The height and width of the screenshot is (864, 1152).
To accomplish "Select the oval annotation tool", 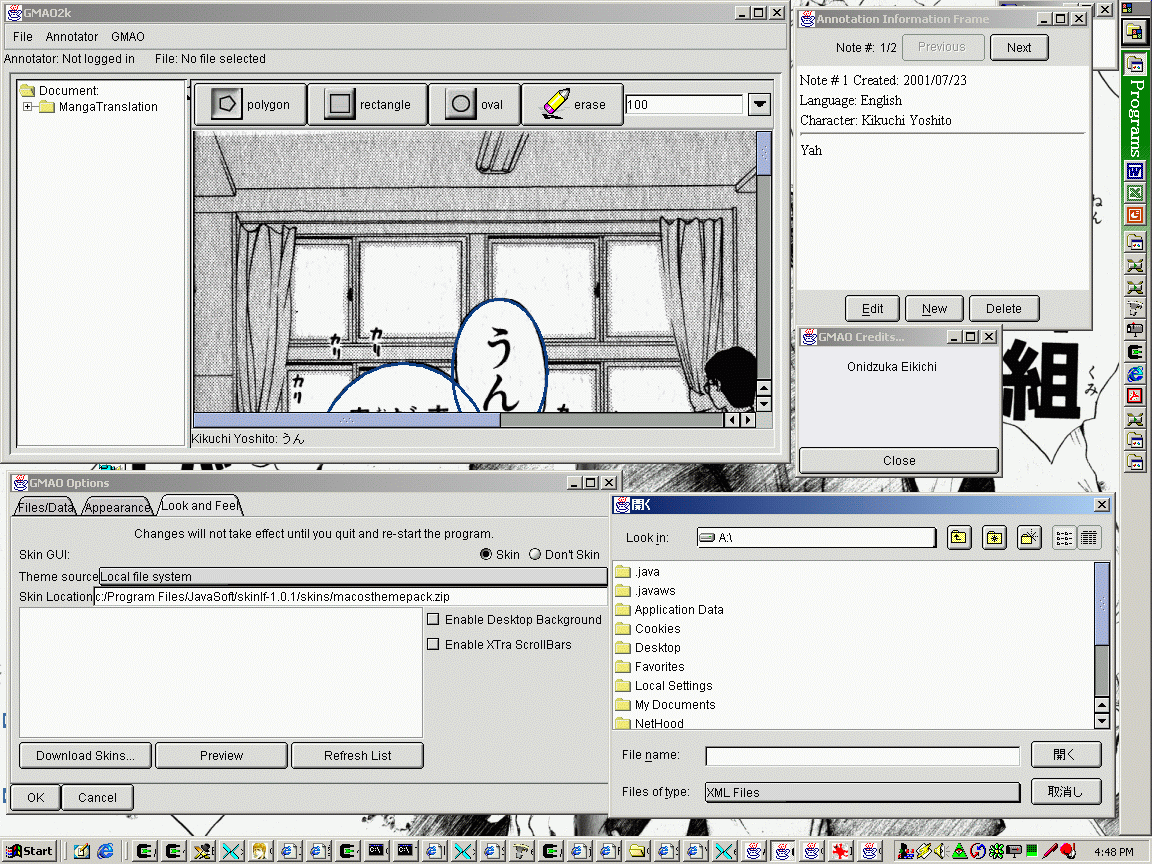I will pos(474,104).
